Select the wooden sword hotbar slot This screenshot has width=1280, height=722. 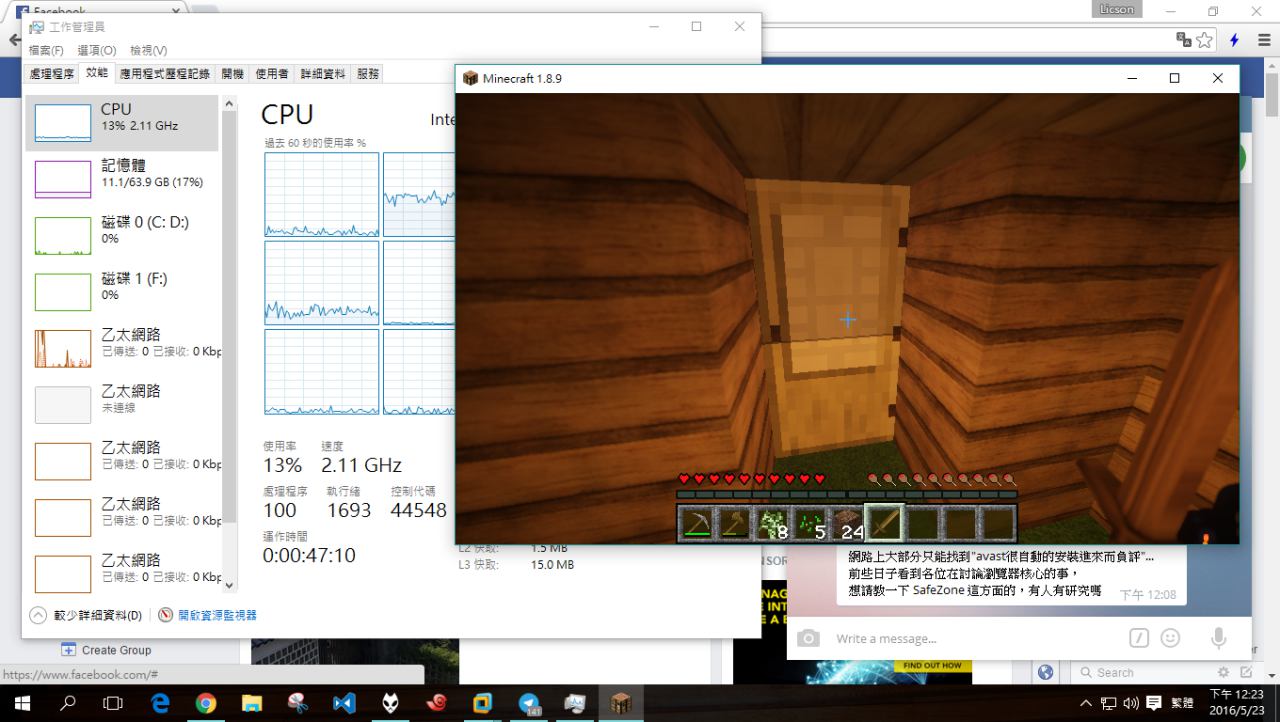click(x=883, y=523)
